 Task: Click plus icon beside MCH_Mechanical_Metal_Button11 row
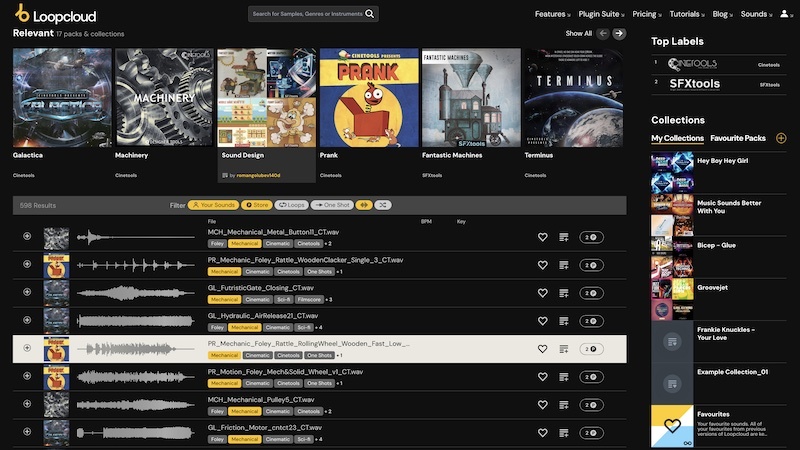27,236
